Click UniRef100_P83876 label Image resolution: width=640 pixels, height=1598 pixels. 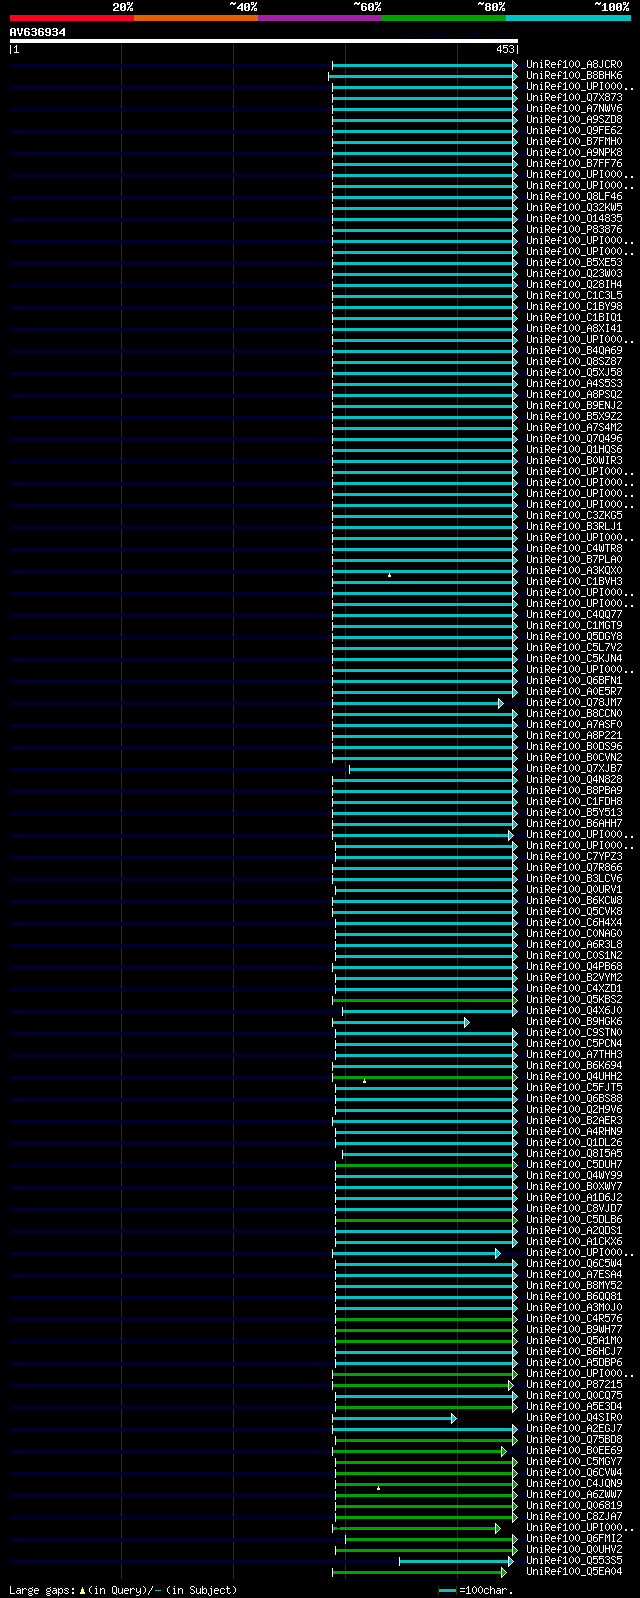coord(574,230)
